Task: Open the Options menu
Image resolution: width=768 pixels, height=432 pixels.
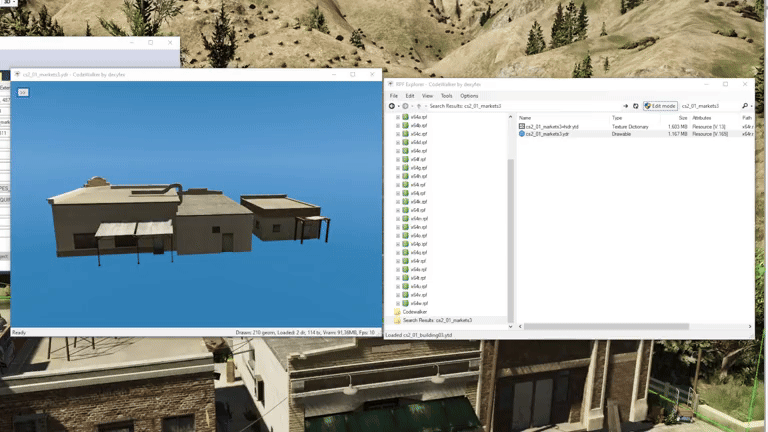Action: (469, 96)
